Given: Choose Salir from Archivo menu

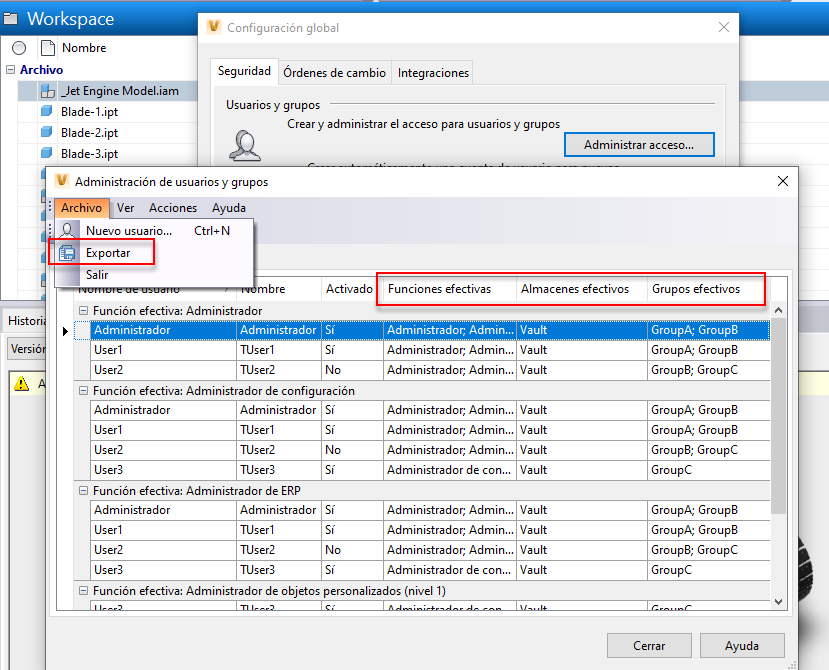Looking at the screenshot, I should pos(154,274).
